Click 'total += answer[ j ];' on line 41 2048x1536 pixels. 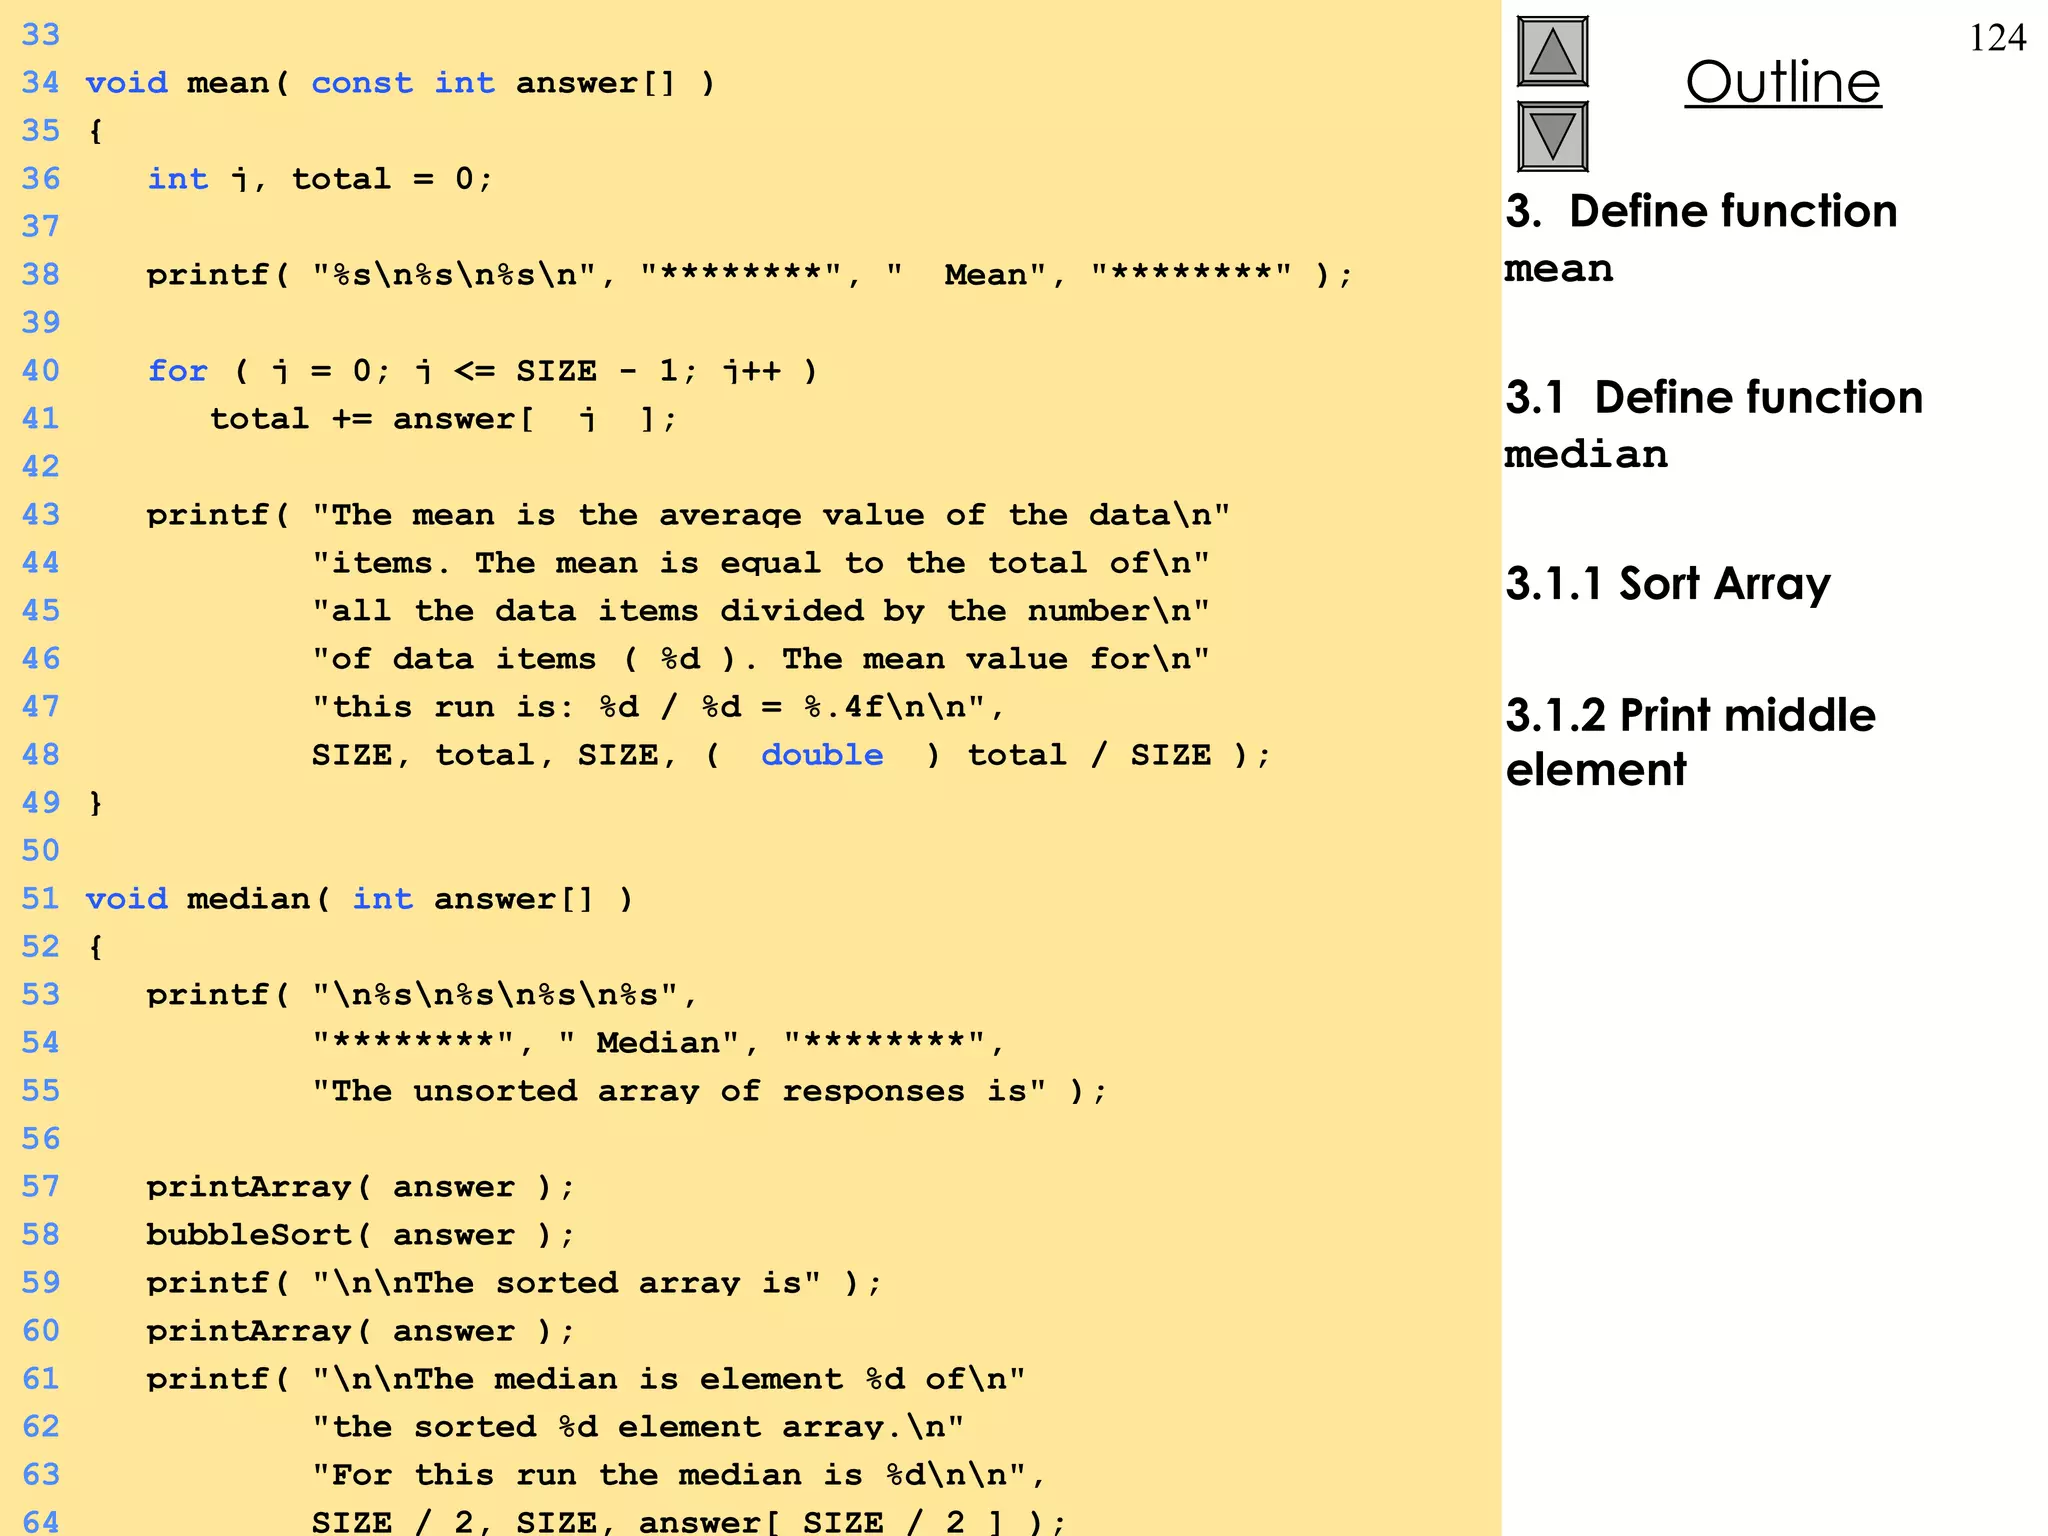click(x=443, y=419)
